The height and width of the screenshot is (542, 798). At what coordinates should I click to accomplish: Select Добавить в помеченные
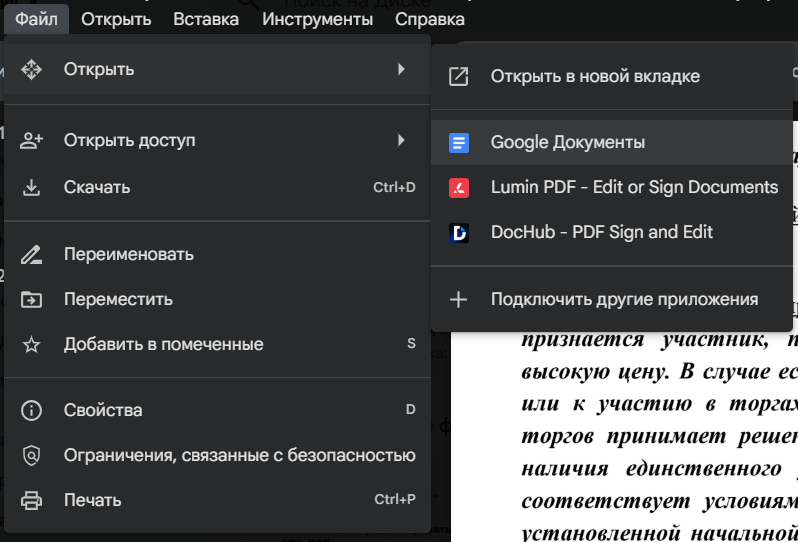pos(217,345)
